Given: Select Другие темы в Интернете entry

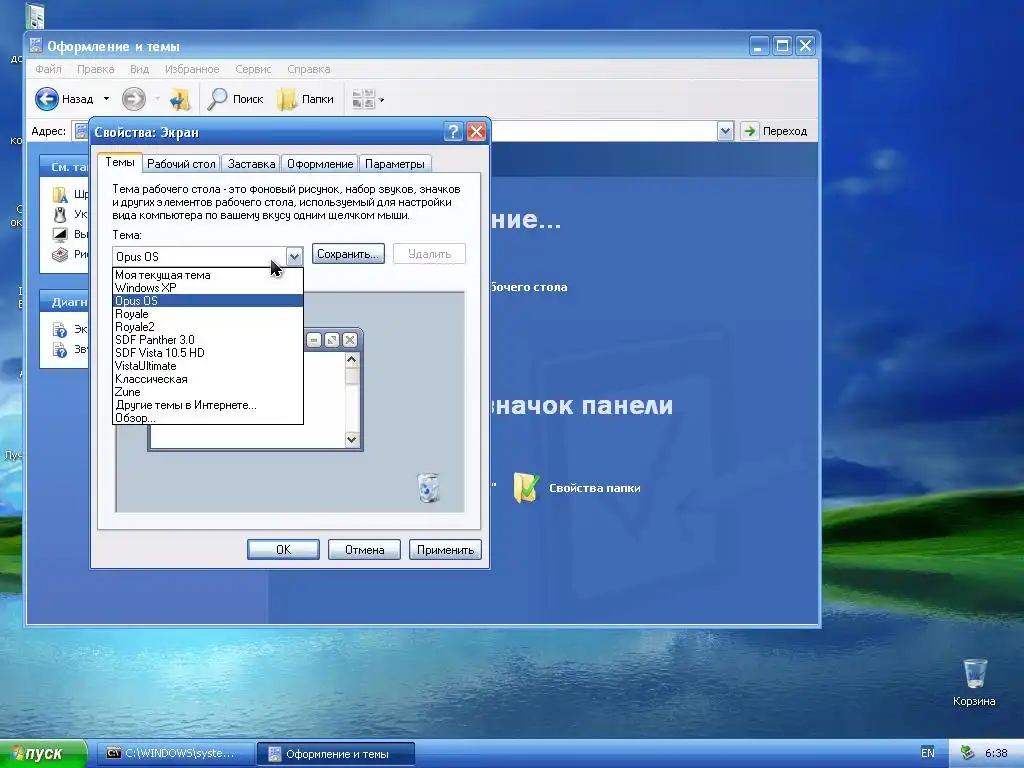Looking at the screenshot, I should (x=208, y=405).
